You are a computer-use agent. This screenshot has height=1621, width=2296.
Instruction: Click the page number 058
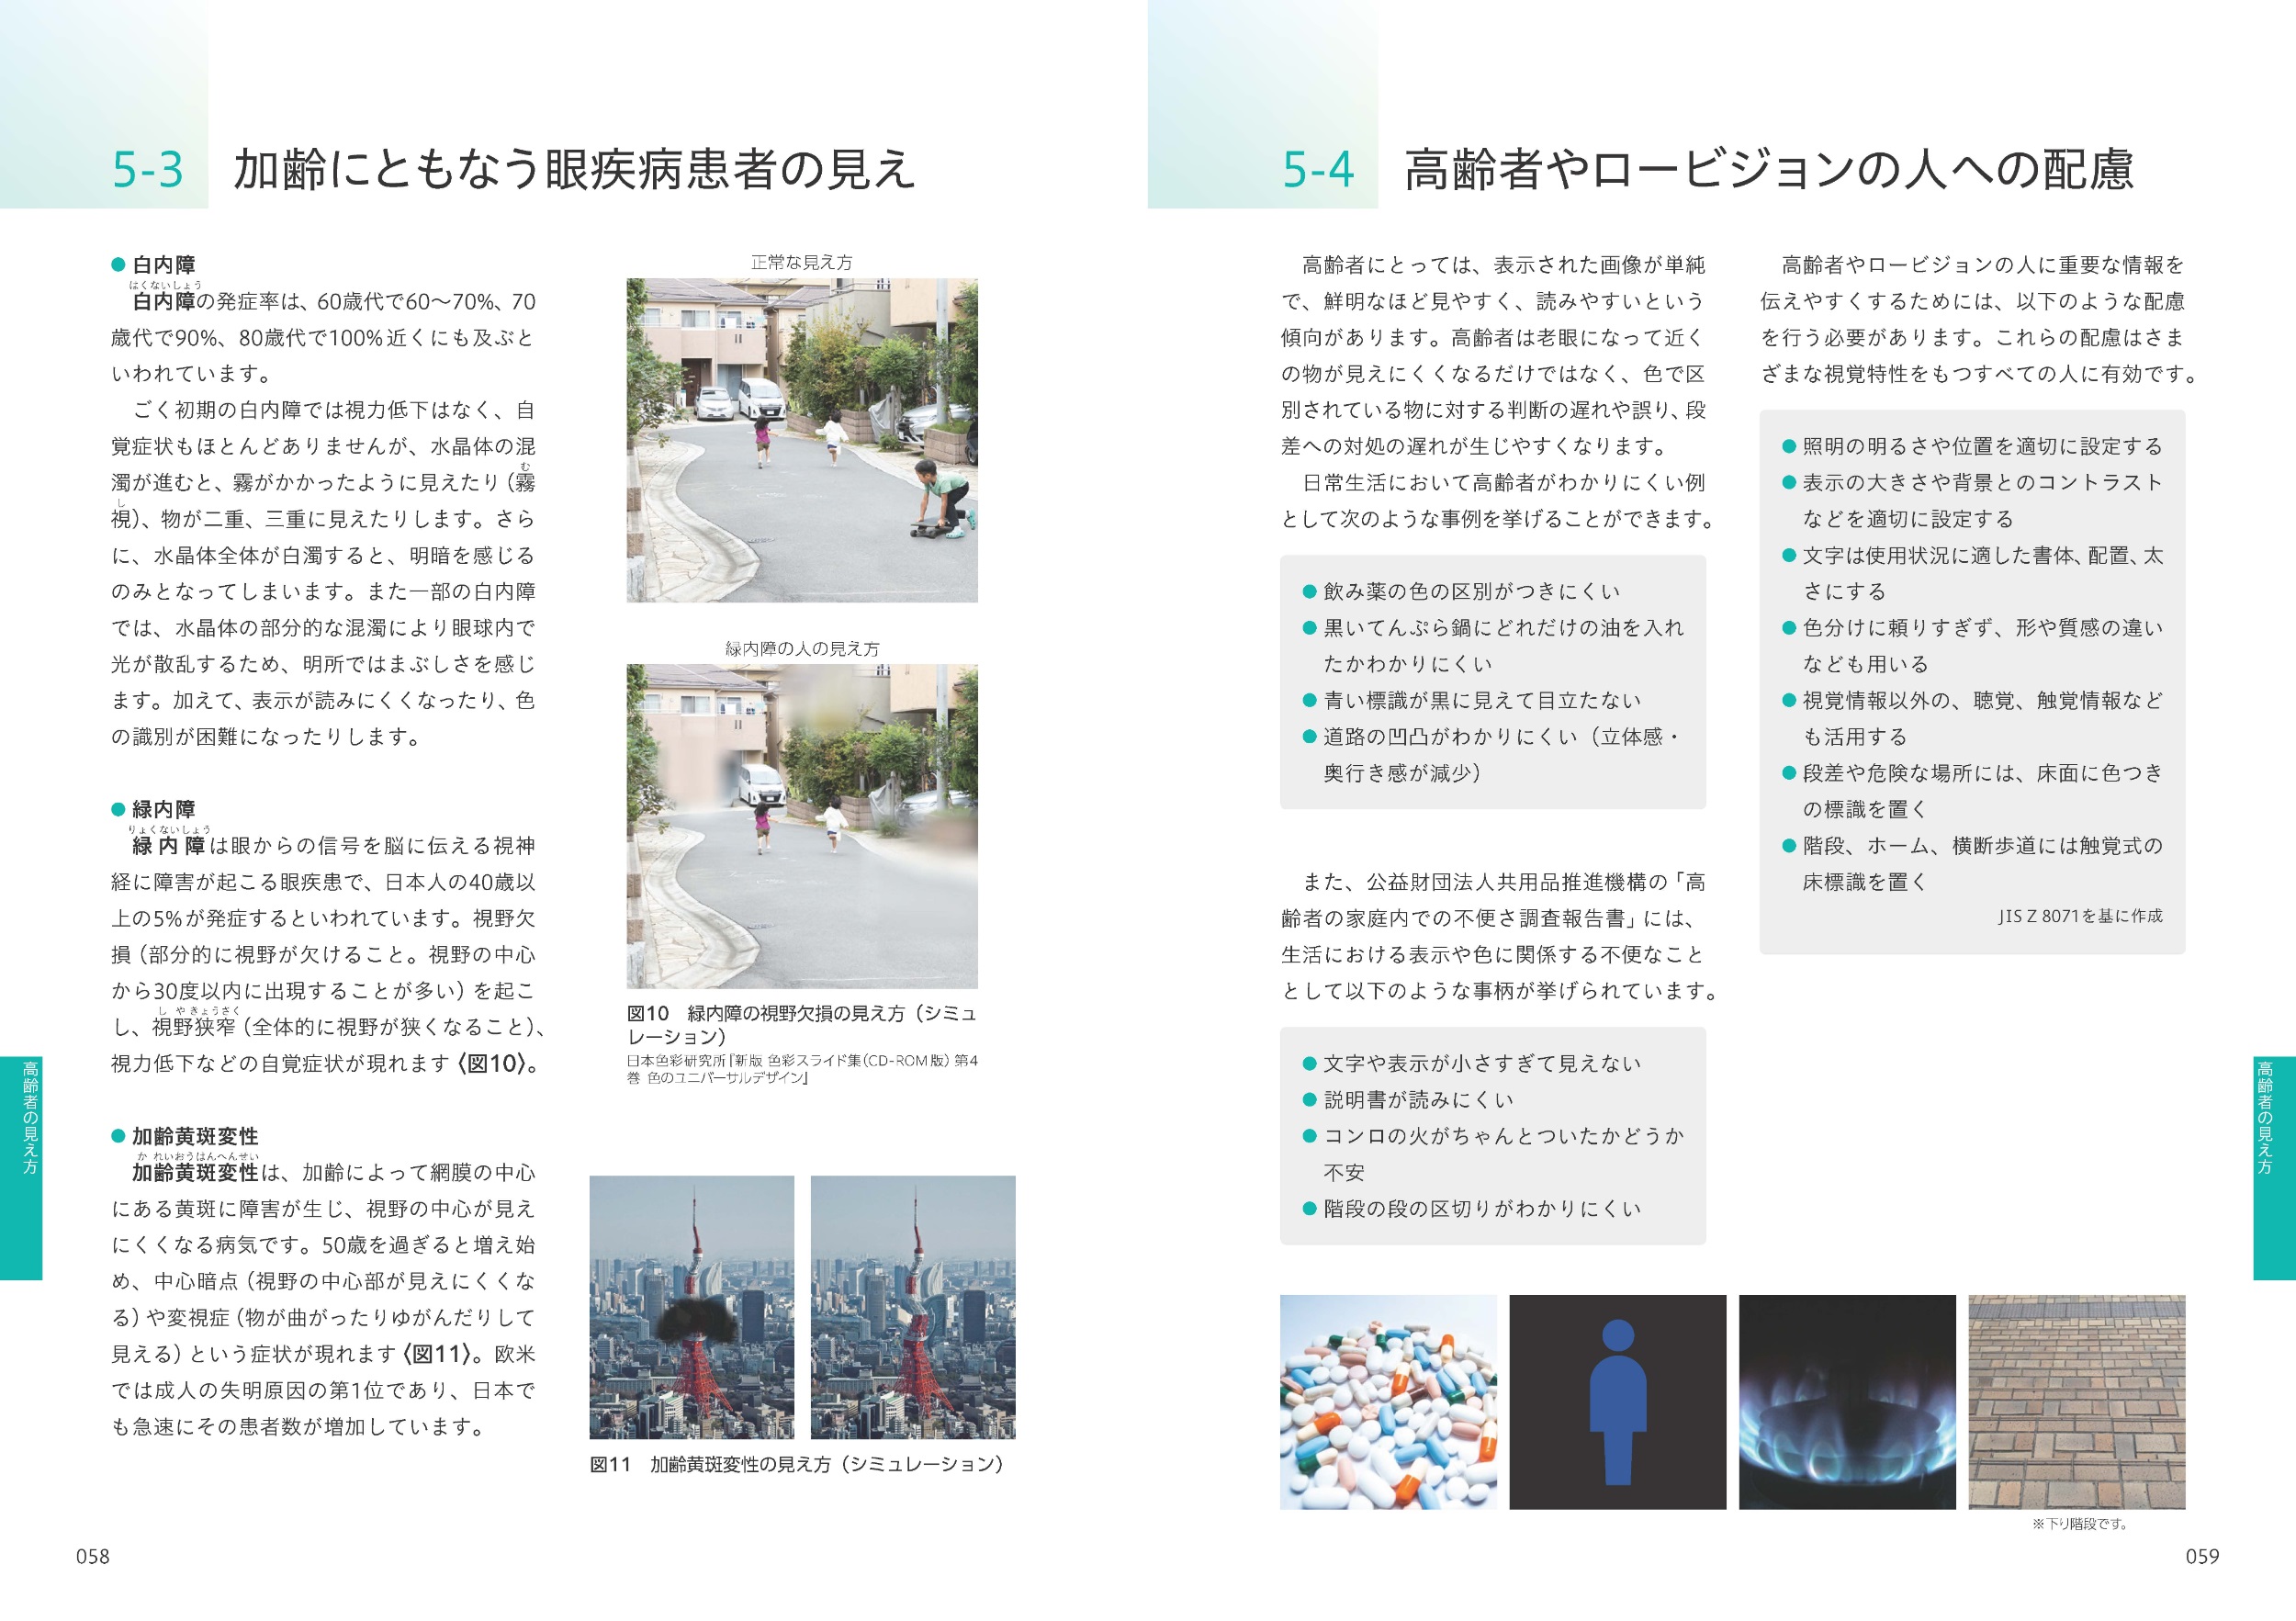tap(93, 1557)
